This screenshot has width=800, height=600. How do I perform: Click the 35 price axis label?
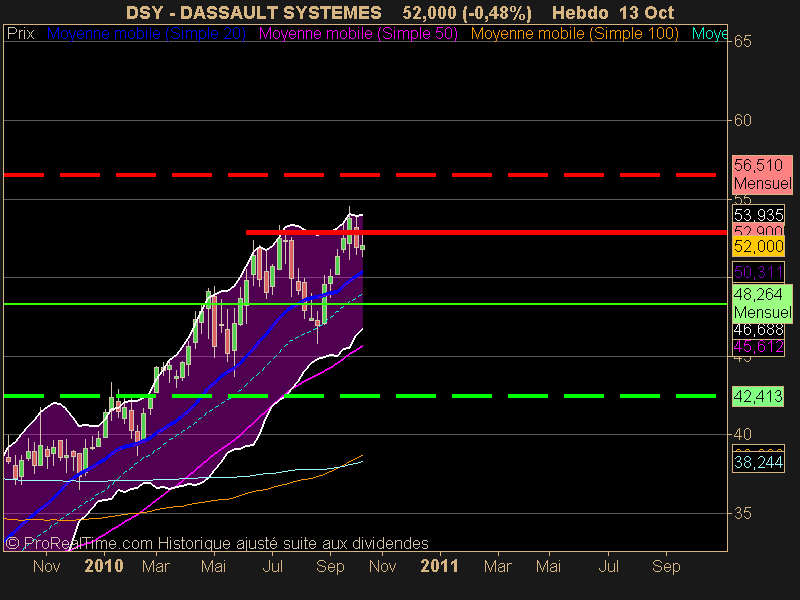tap(742, 513)
